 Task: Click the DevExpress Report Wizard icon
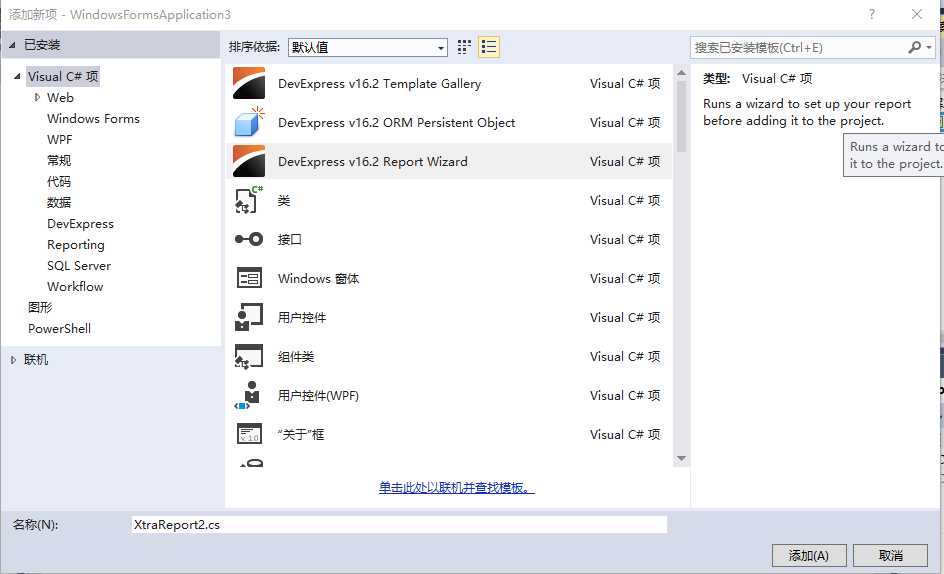[249, 161]
